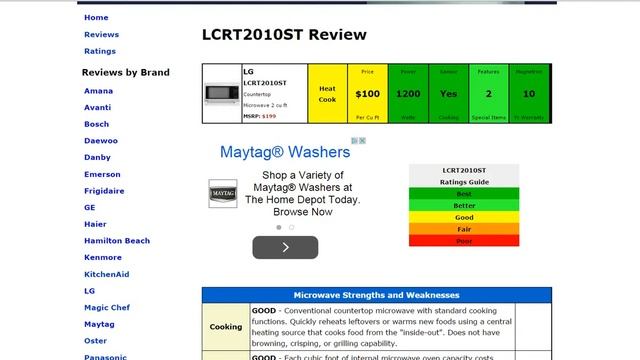Image resolution: width=640 pixels, height=360 pixels.
Task: Open Hamilton Beach brand reviews
Action: 117,241
